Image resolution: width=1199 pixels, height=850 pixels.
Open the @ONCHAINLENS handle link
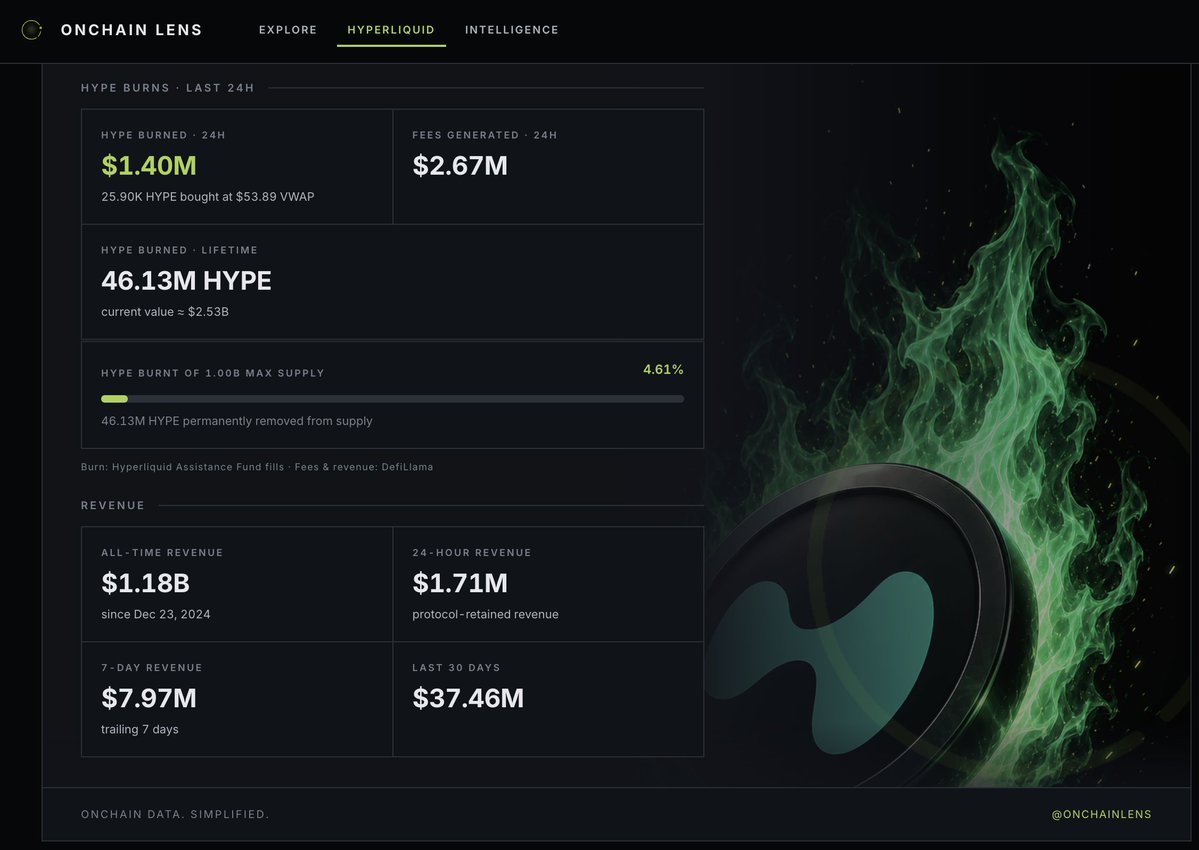click(x=1101, y=814)
